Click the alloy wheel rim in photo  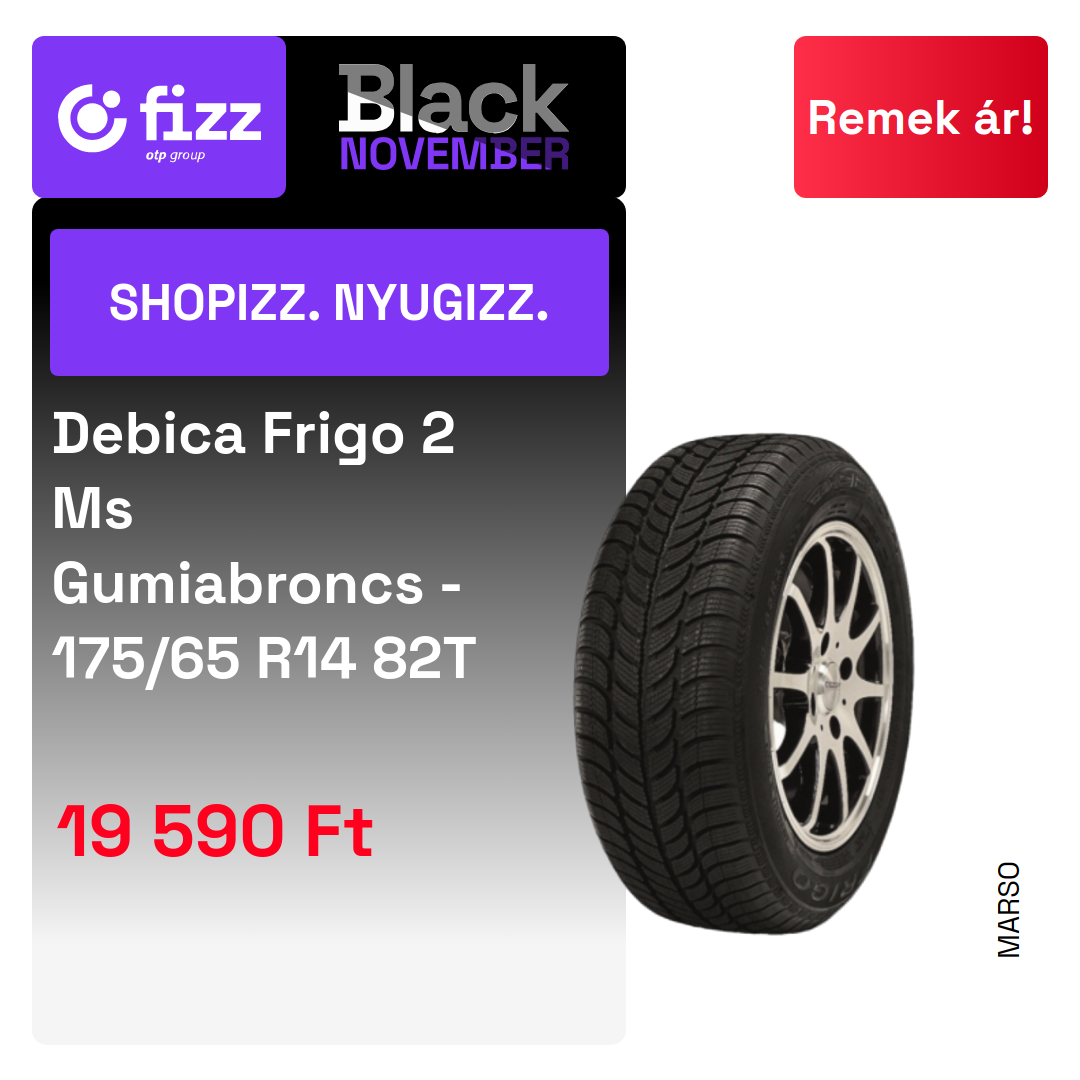(830, 685)
